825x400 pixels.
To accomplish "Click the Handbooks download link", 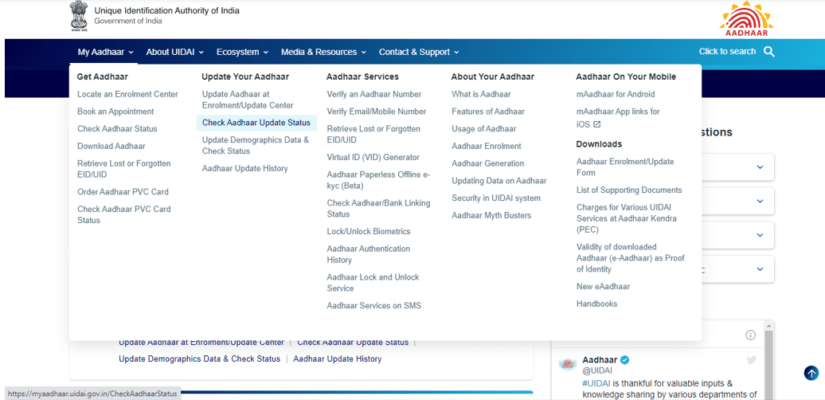I will [597, 304].
